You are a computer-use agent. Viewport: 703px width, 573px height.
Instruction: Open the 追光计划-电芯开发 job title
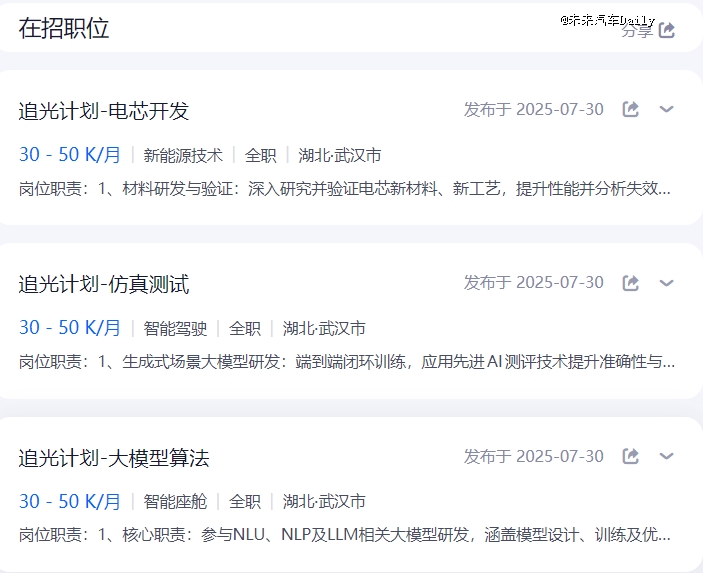click(x=104, y=111)
